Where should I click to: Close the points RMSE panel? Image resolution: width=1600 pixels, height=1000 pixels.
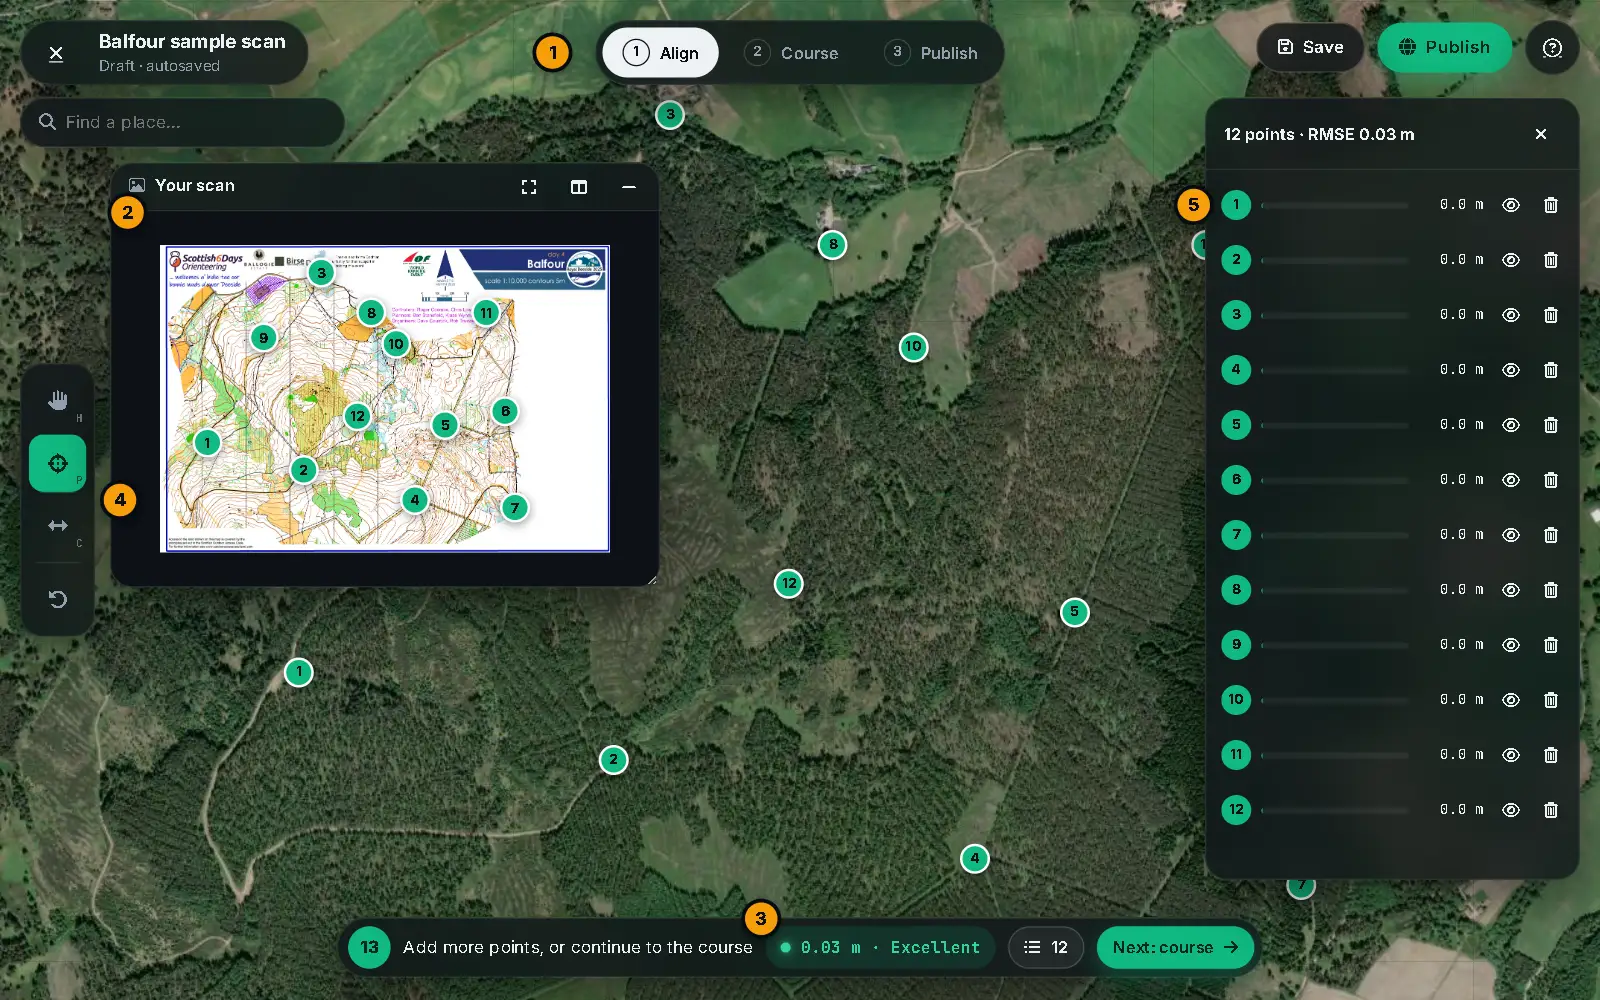(x=1541, y=134)
